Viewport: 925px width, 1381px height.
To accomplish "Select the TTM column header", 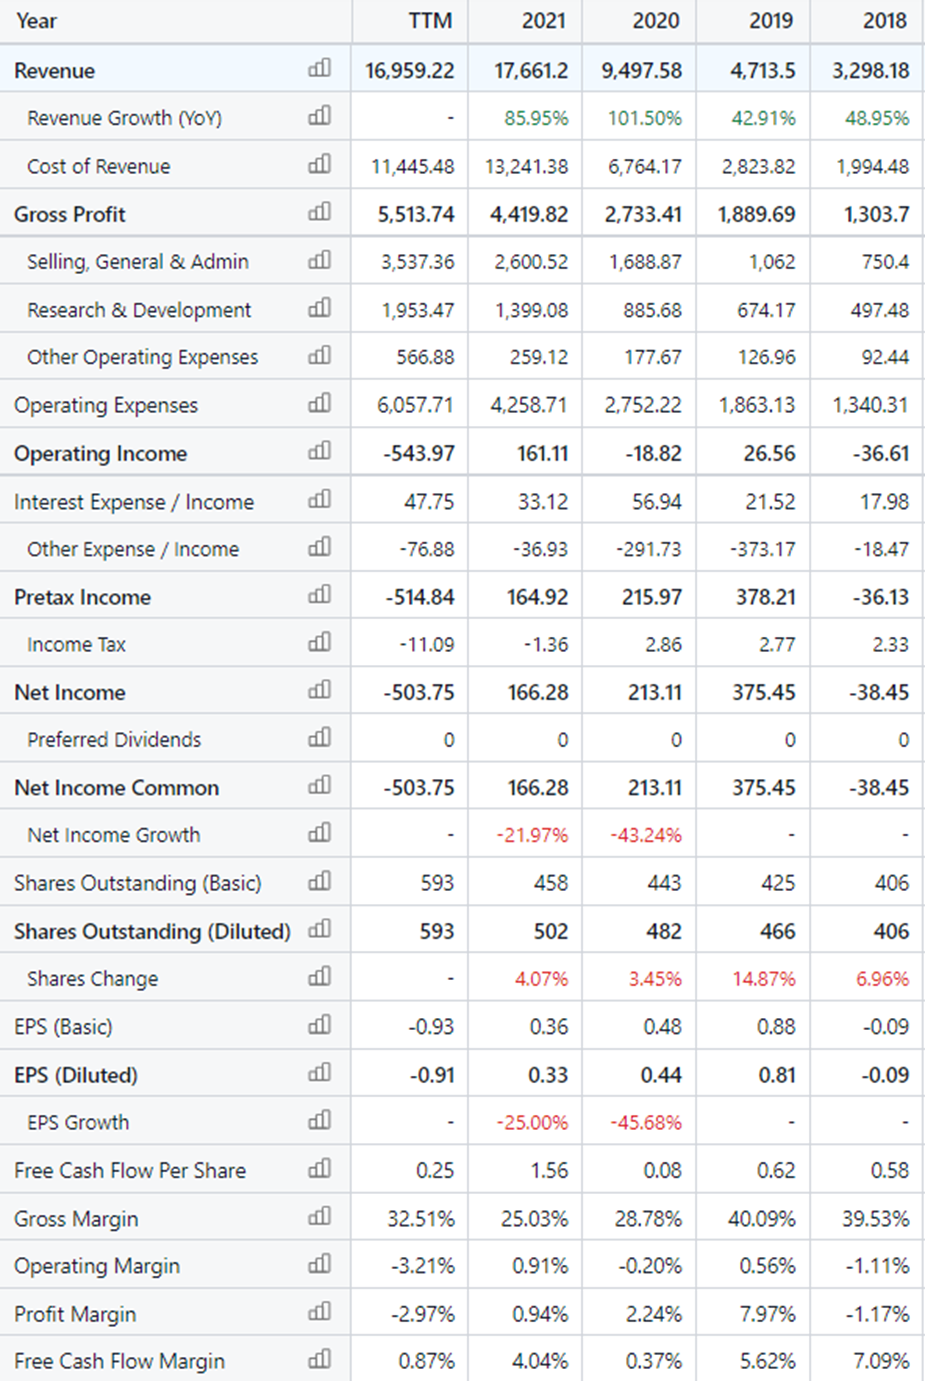I will point(431,21).
